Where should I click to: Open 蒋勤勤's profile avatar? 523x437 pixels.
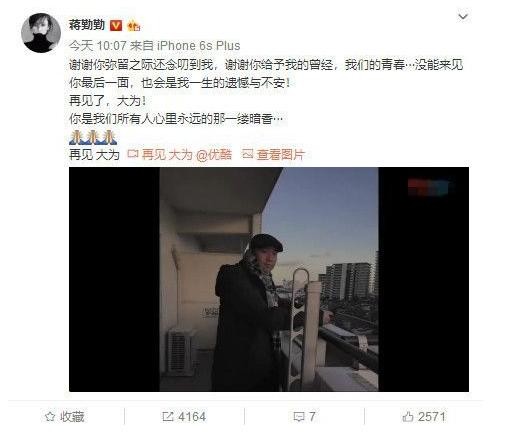click(x=41, y=33)
